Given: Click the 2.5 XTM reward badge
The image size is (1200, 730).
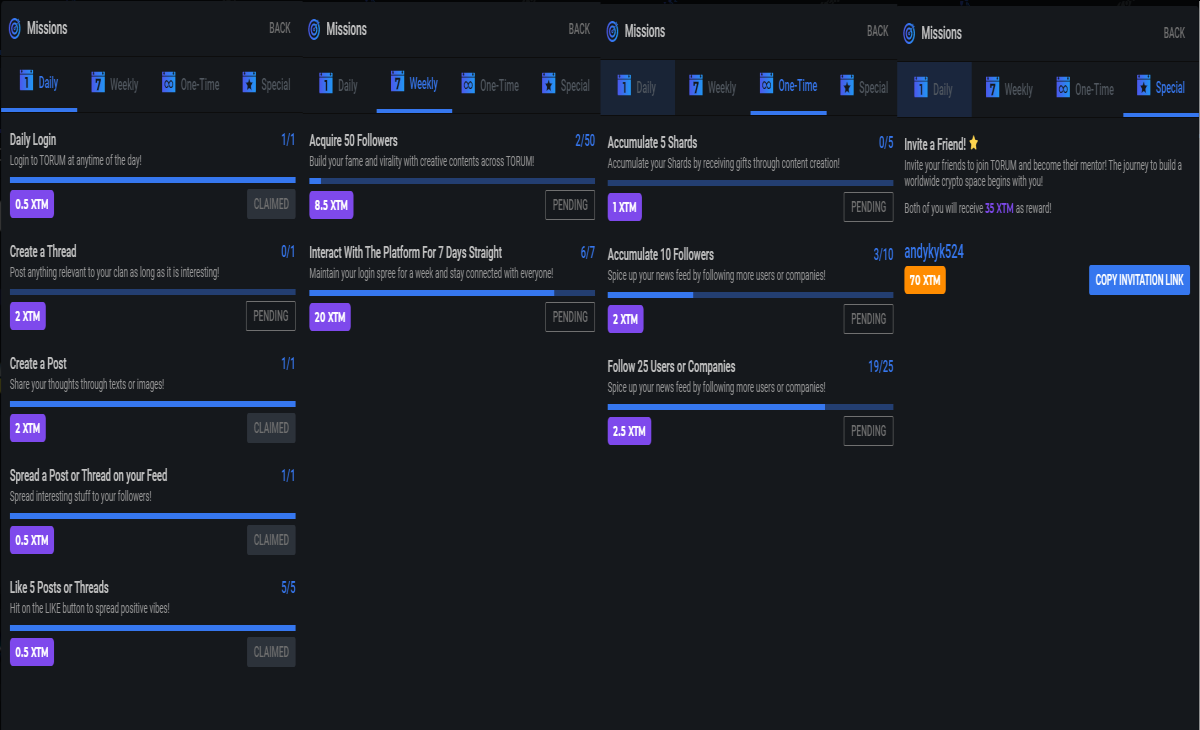Looking at the screenshot, I should pos(630,431).
